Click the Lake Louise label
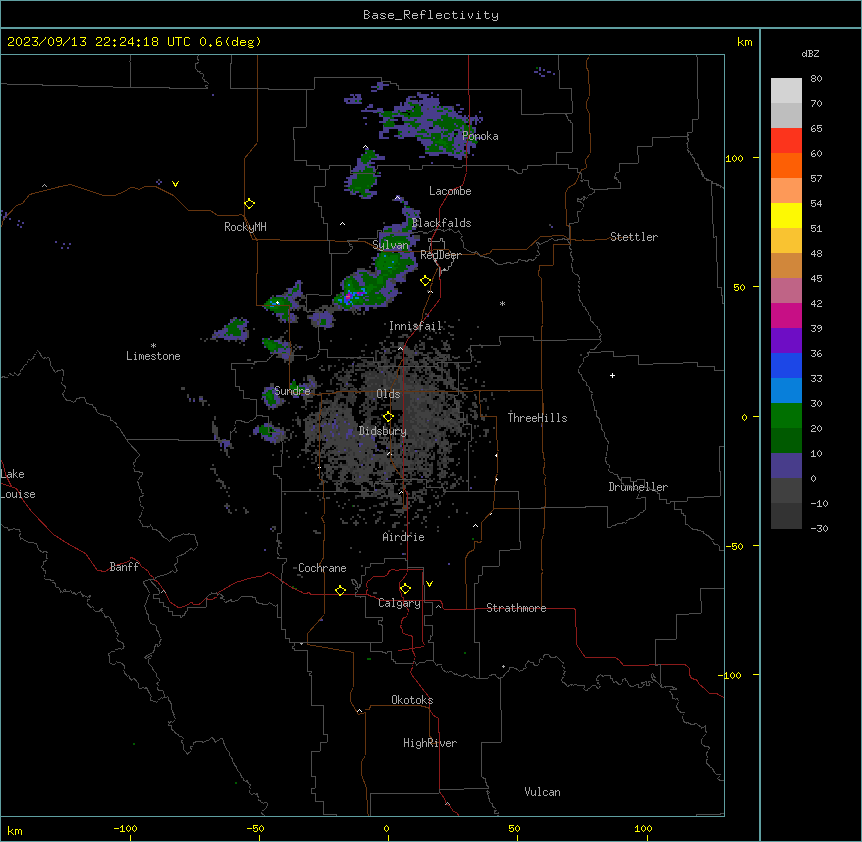862x842 pixels. (17, 484)
